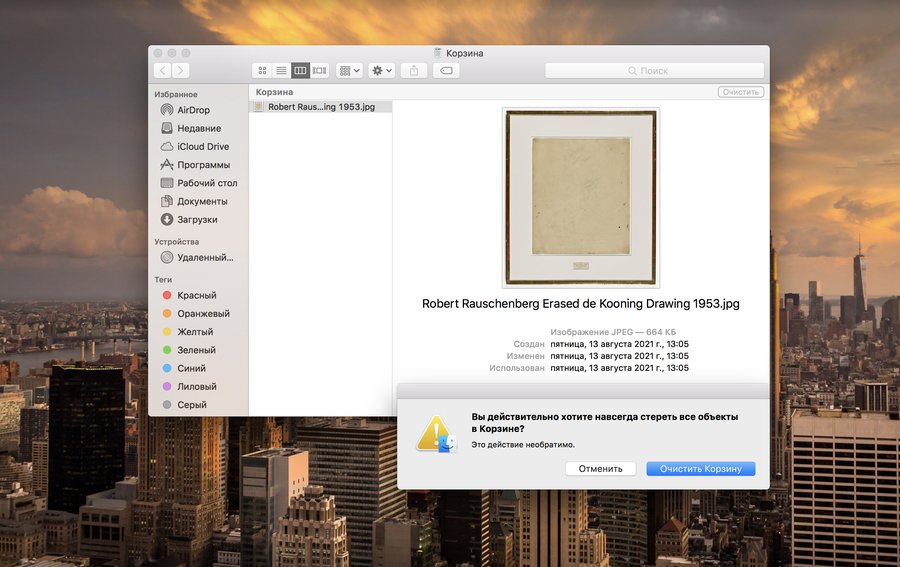Select column view in Finder toolbar
900x567 pixels.
click(300, 71)
